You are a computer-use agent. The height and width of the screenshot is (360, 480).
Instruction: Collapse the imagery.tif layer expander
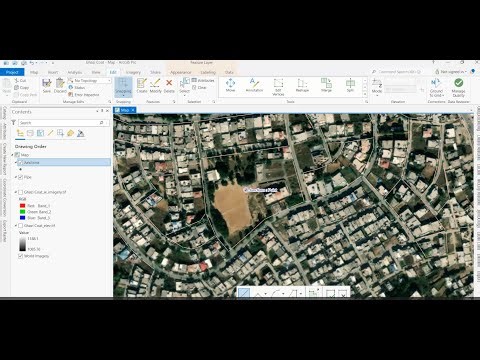15,192
